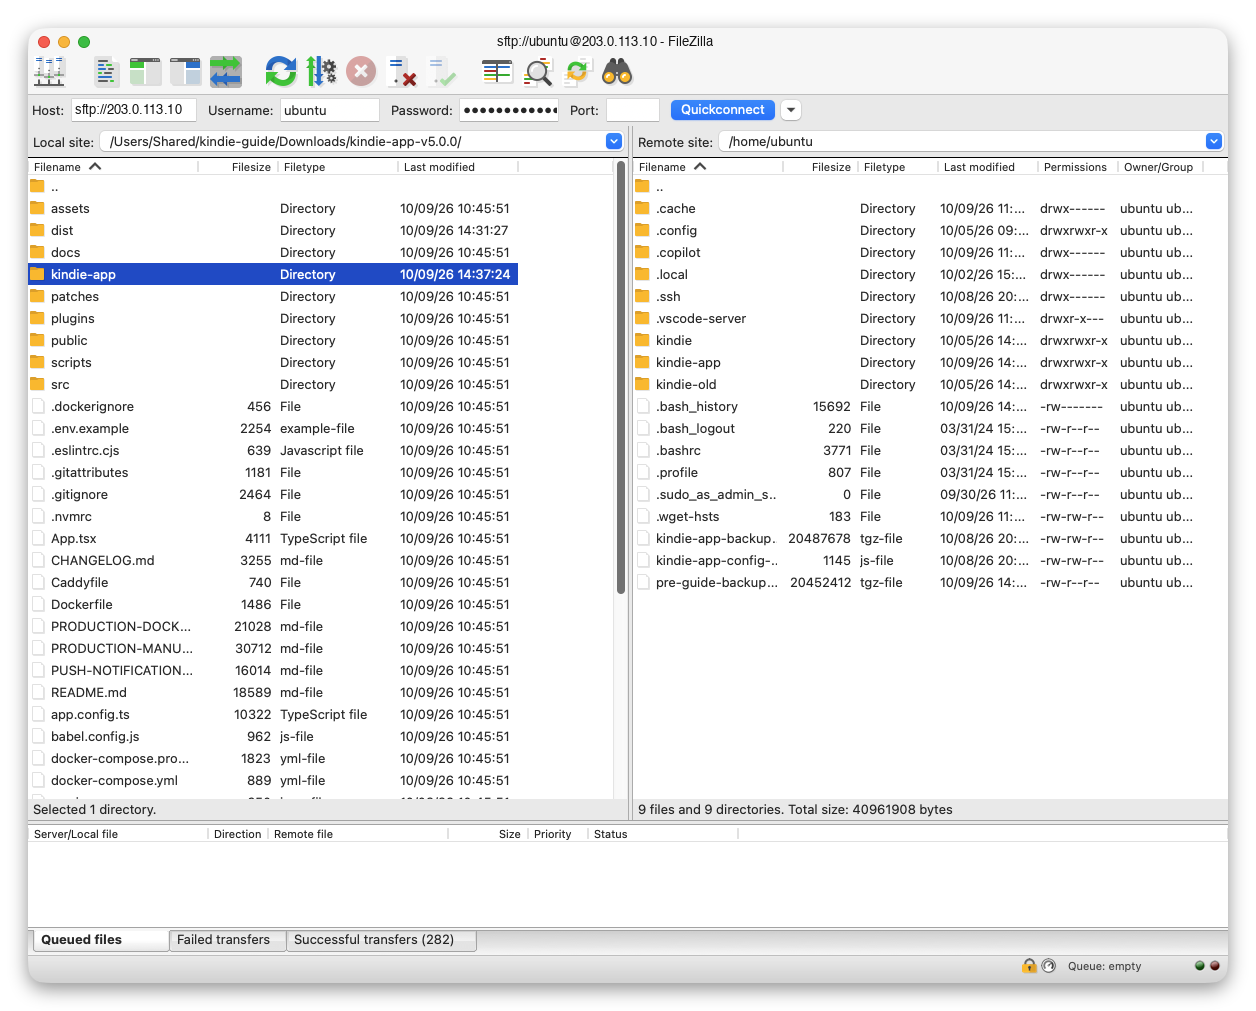Select local file CHANGELOG.md
The height and width of the screenshot is (1011, 1256).
[x=273, y=560]
